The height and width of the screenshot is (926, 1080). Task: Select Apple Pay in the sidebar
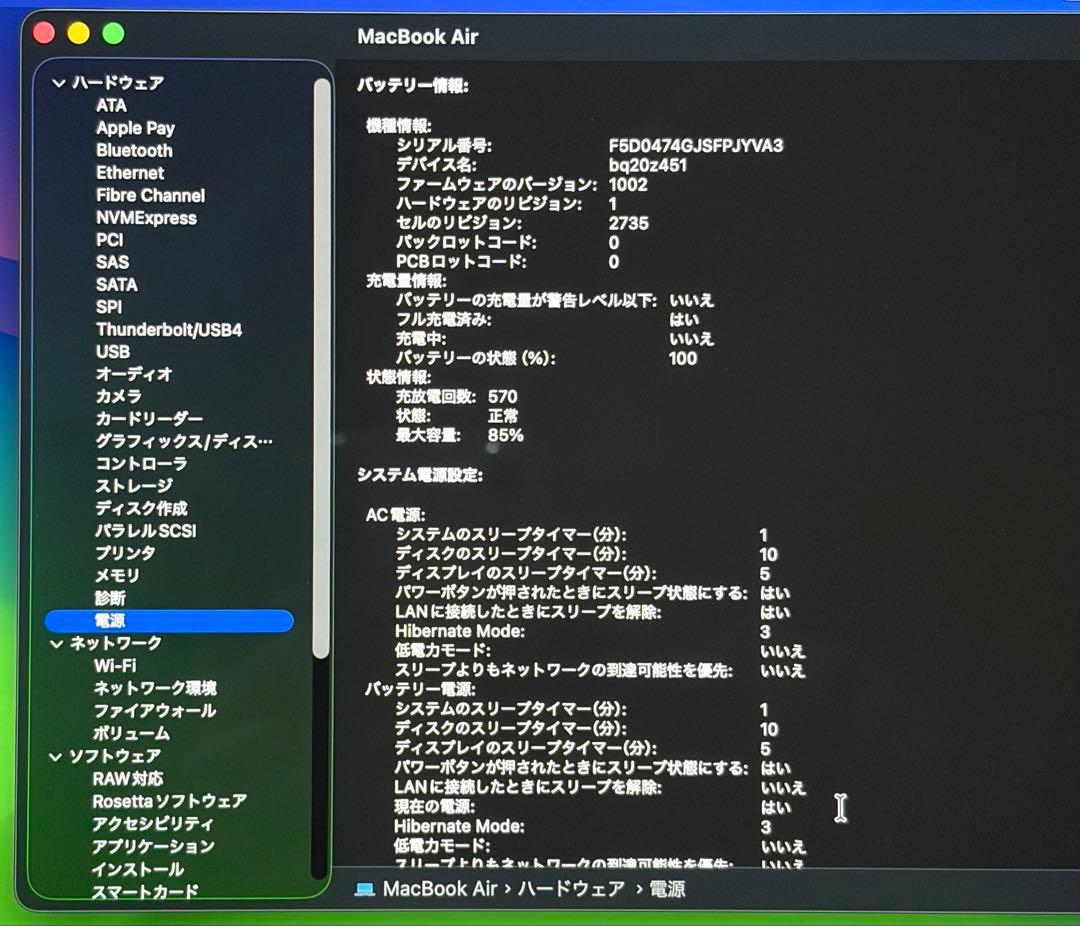click(135, 128)
